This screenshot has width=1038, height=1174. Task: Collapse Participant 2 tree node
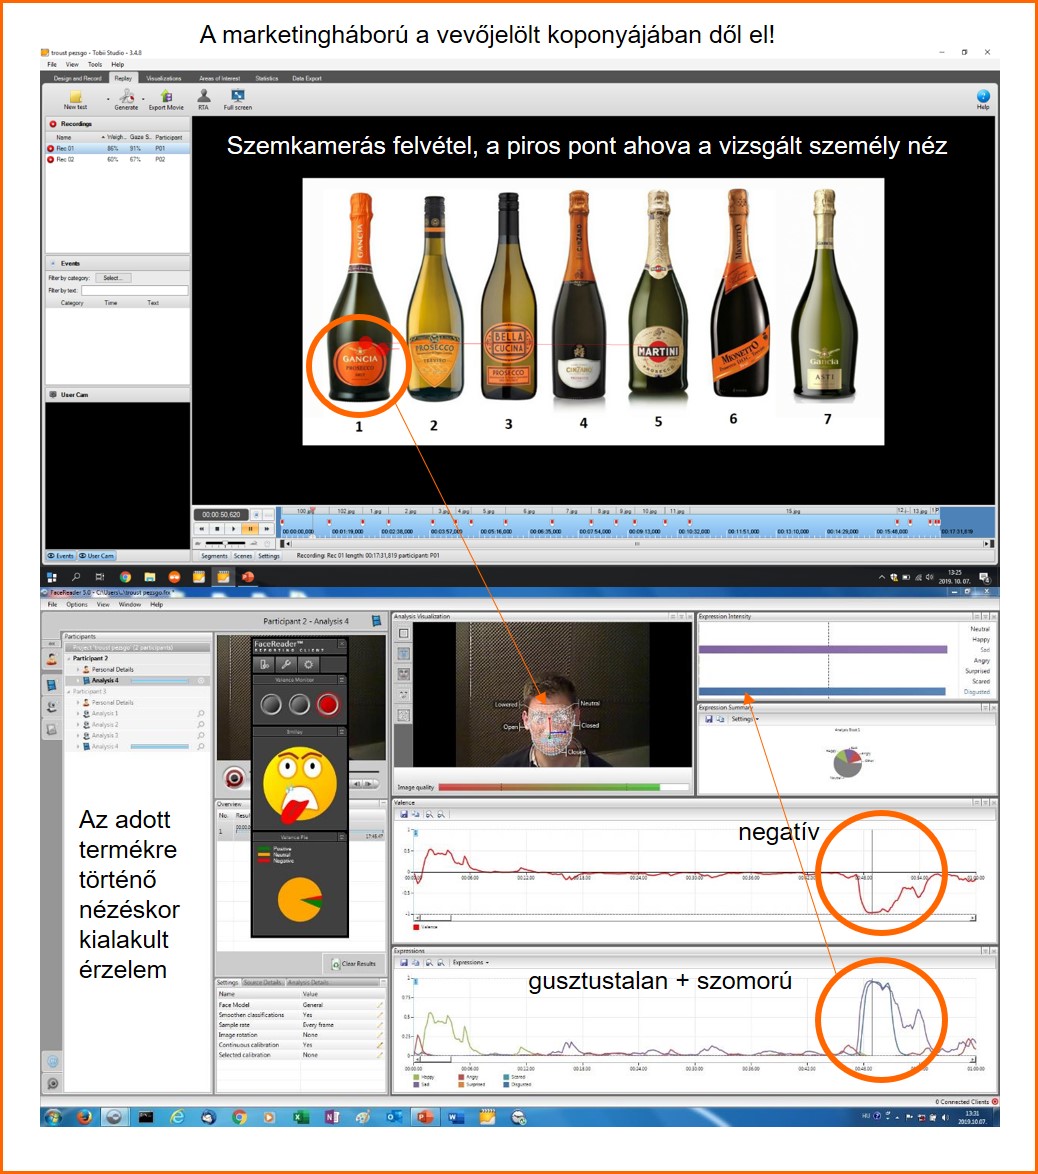(69, 658)
